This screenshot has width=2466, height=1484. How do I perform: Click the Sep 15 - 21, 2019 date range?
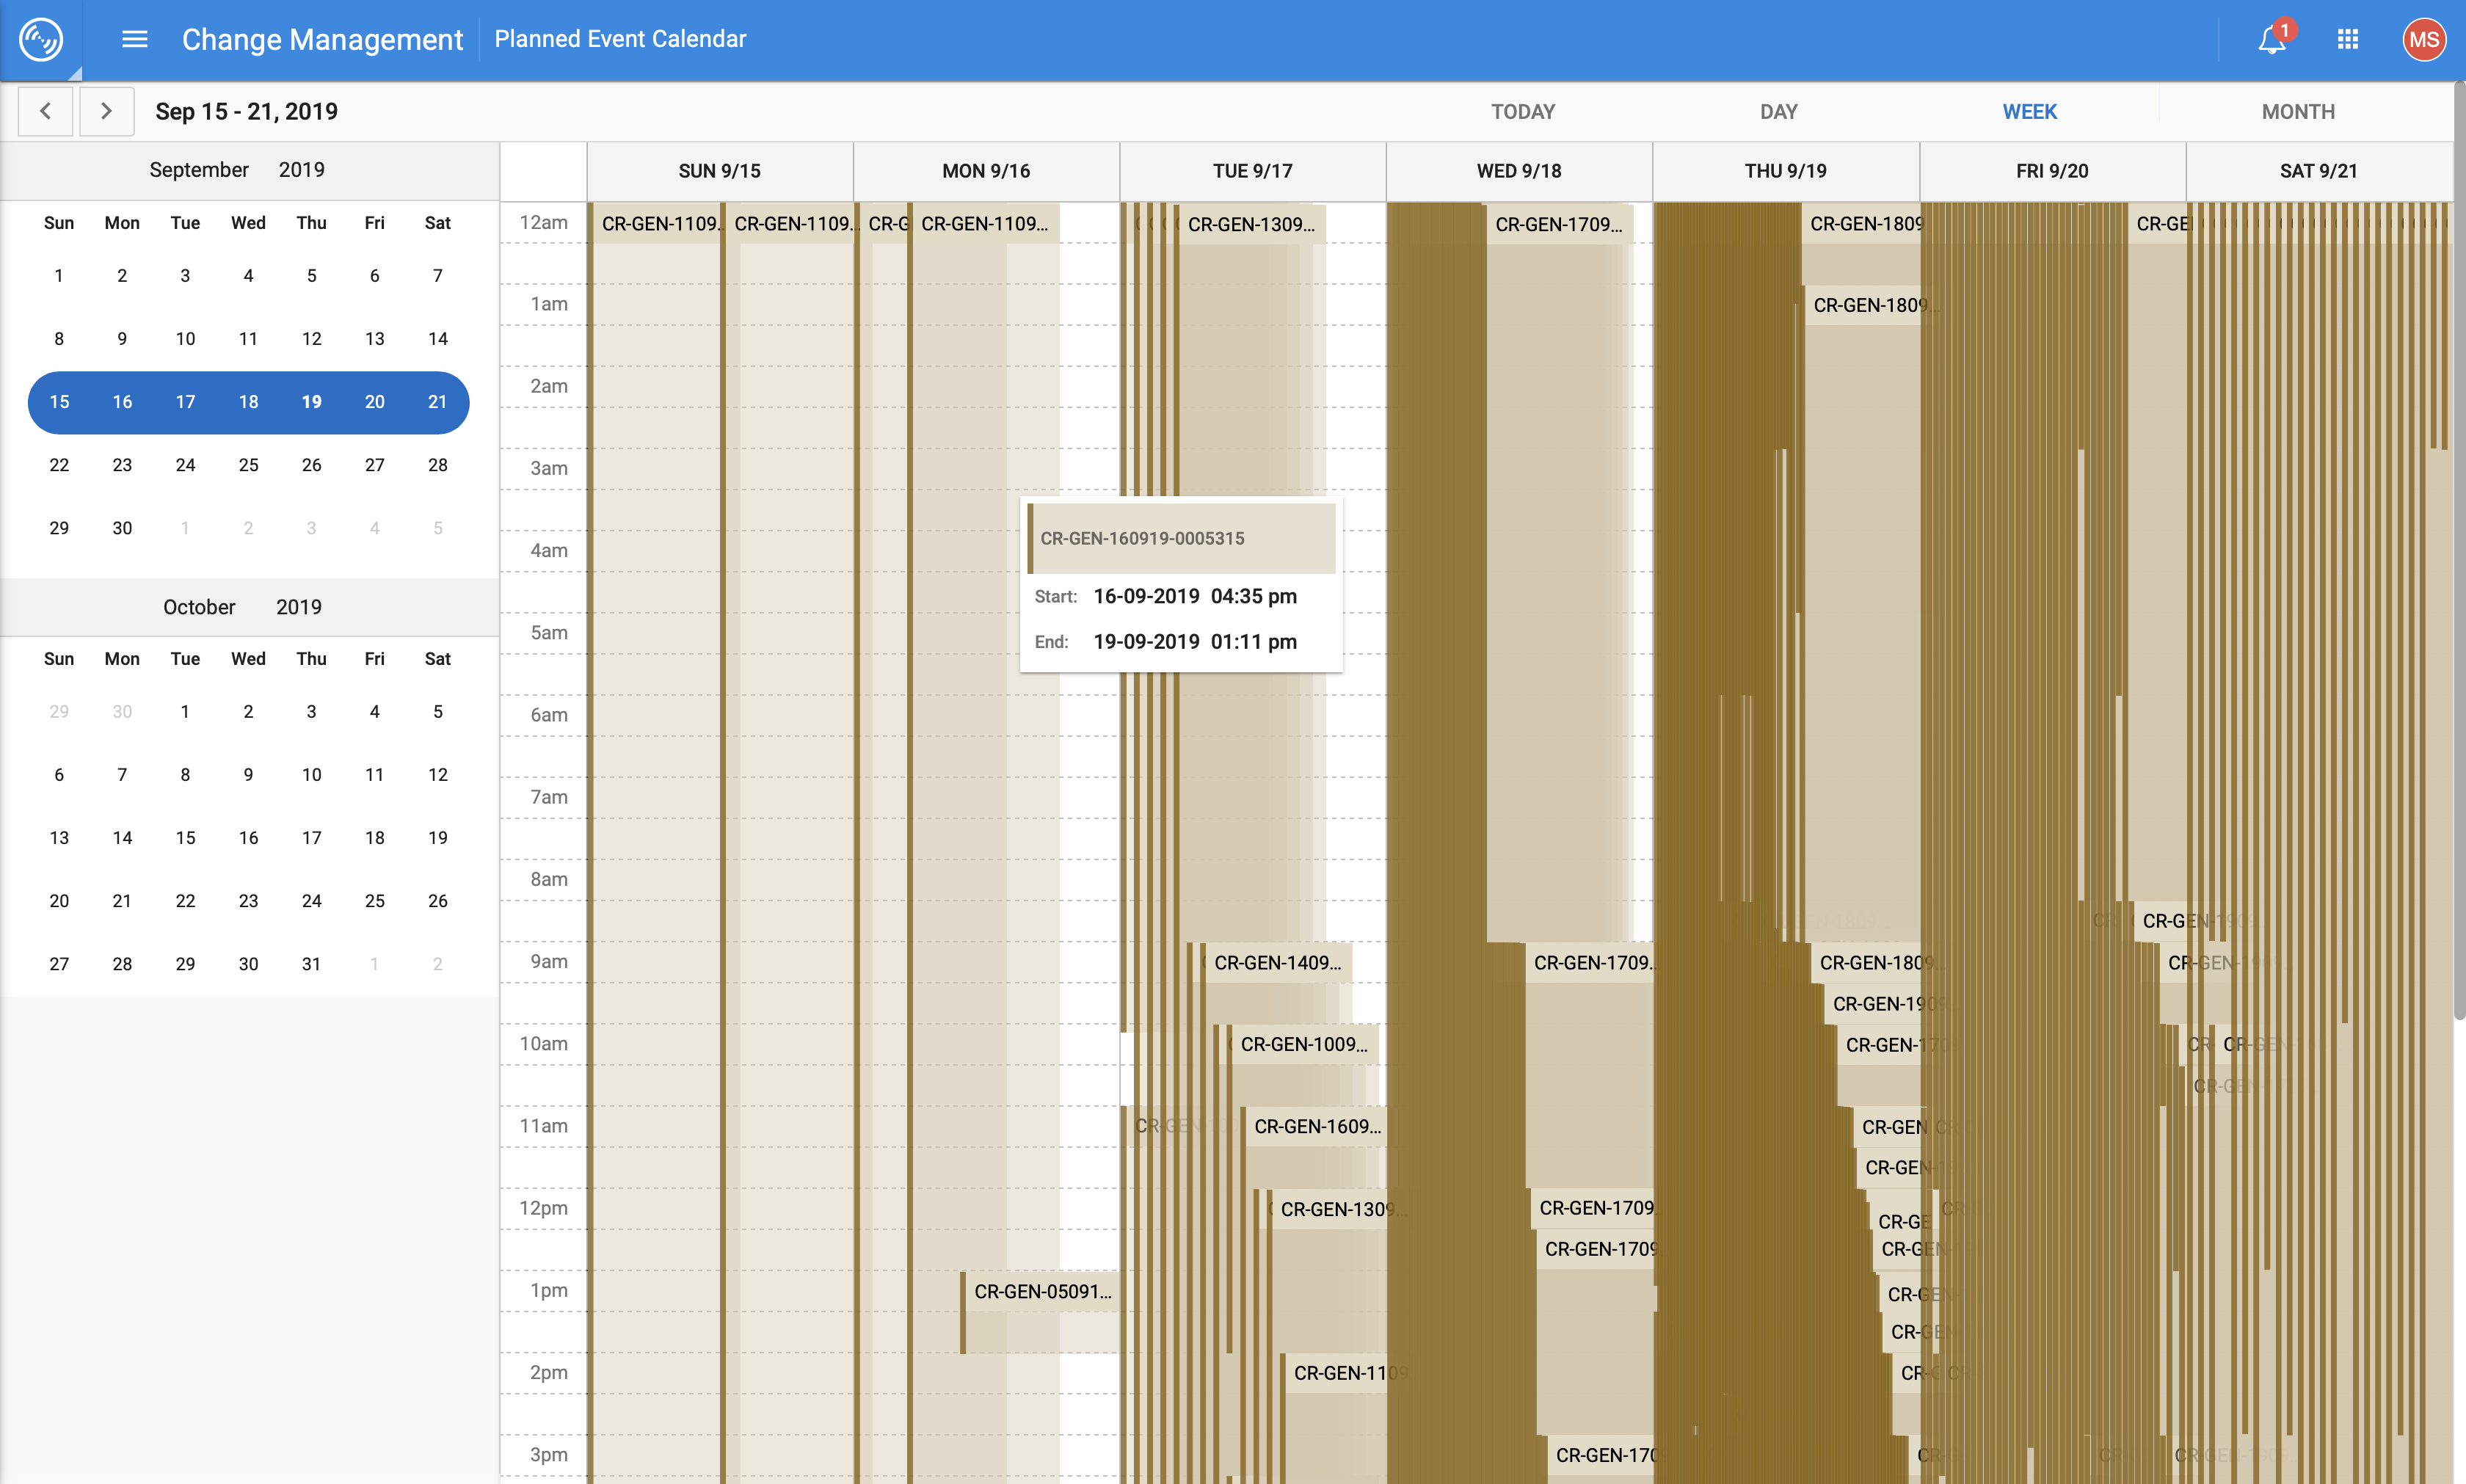pos(246,112)
